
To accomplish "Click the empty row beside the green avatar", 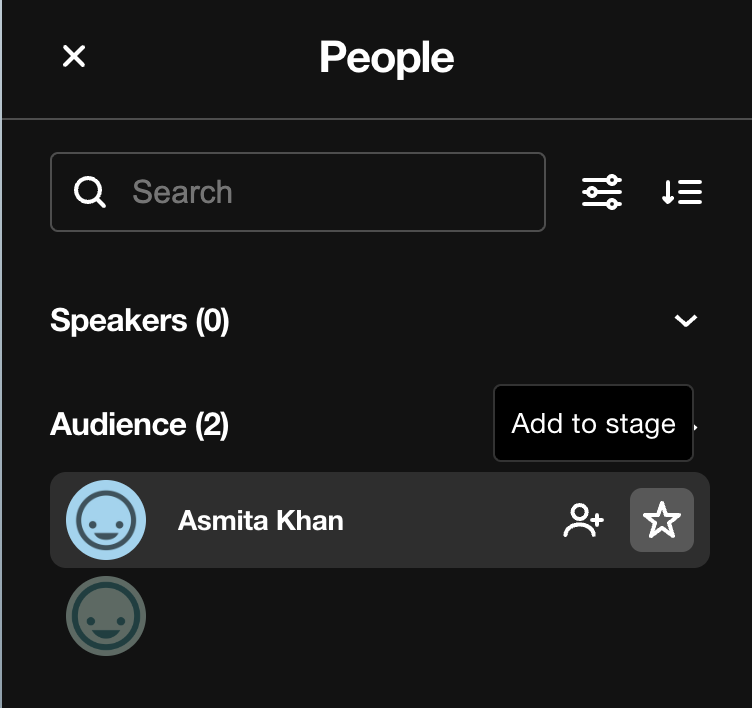I will (427, 616).
